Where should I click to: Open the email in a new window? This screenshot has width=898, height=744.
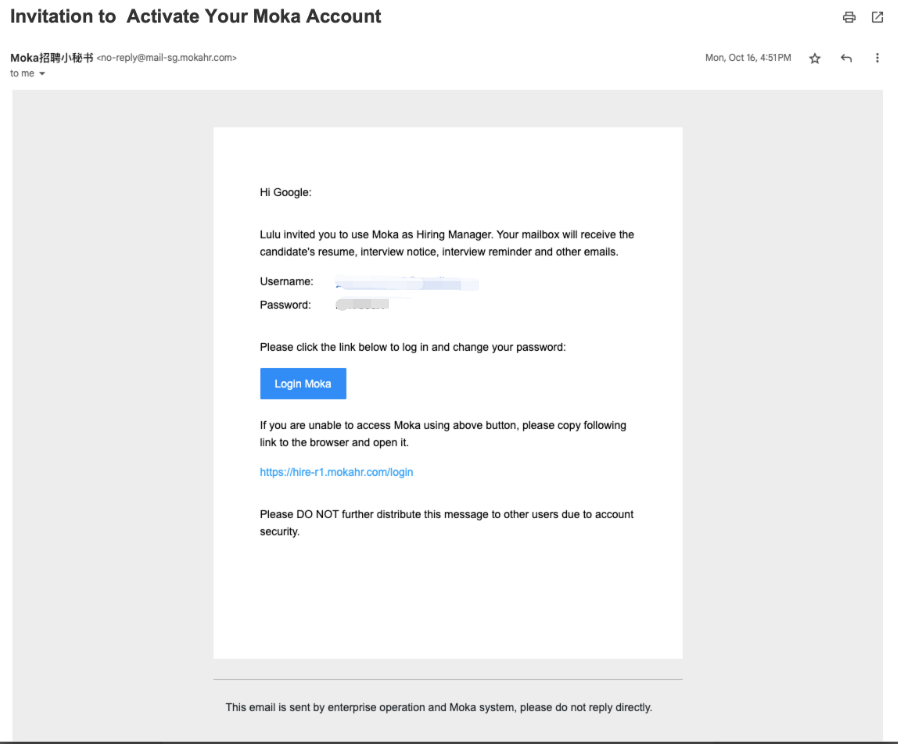(x=877, y=17)
